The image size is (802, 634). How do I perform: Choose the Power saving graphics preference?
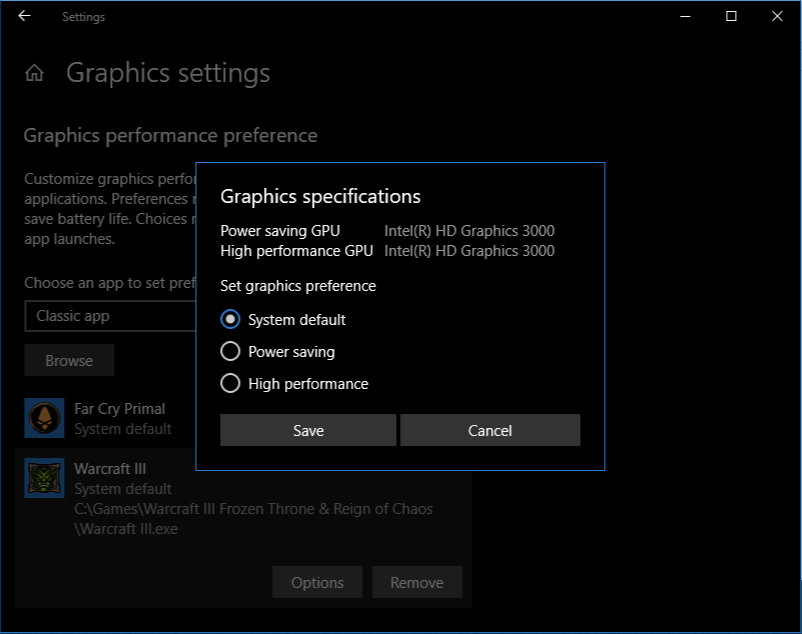[230, 351]
